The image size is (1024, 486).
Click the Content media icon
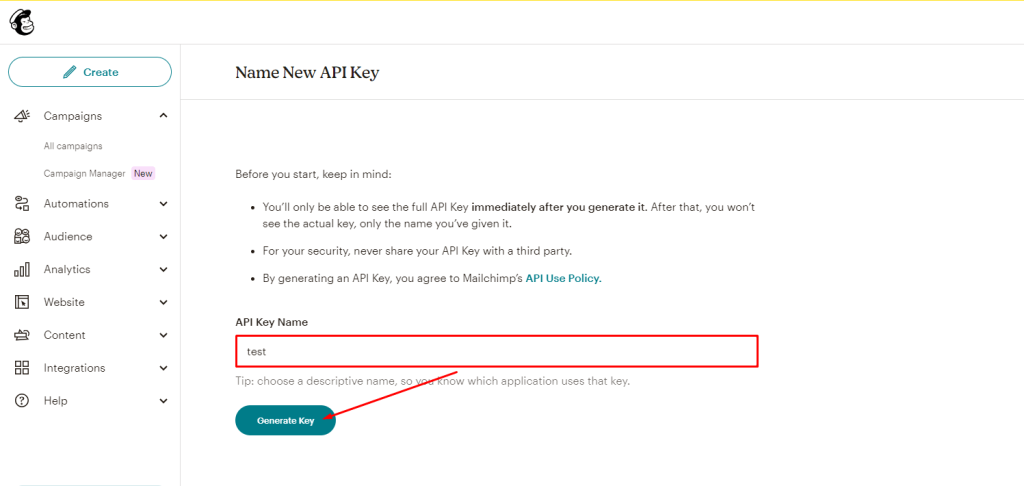(22, 335)
